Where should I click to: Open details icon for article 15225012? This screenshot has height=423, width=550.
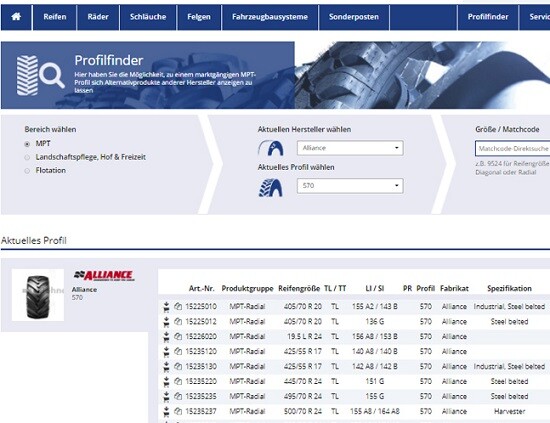pyautogui.click(x=178, y=322)
